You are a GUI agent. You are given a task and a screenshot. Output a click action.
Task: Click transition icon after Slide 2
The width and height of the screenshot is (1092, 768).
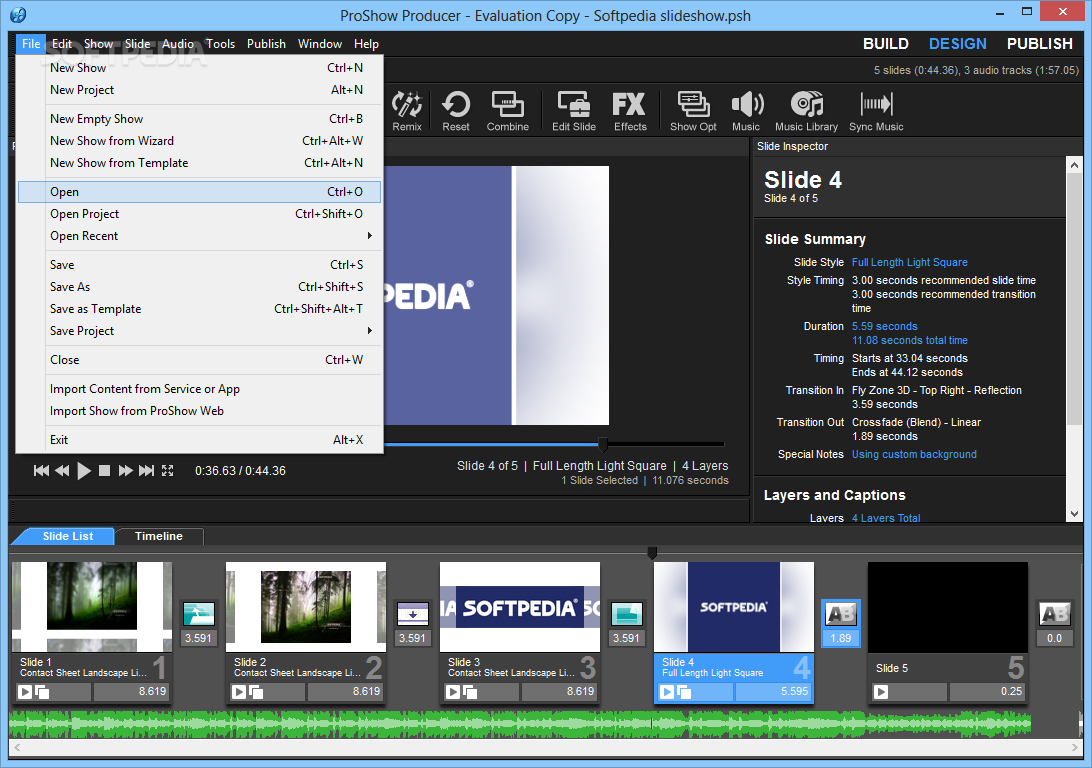click(x=412, y=614)
